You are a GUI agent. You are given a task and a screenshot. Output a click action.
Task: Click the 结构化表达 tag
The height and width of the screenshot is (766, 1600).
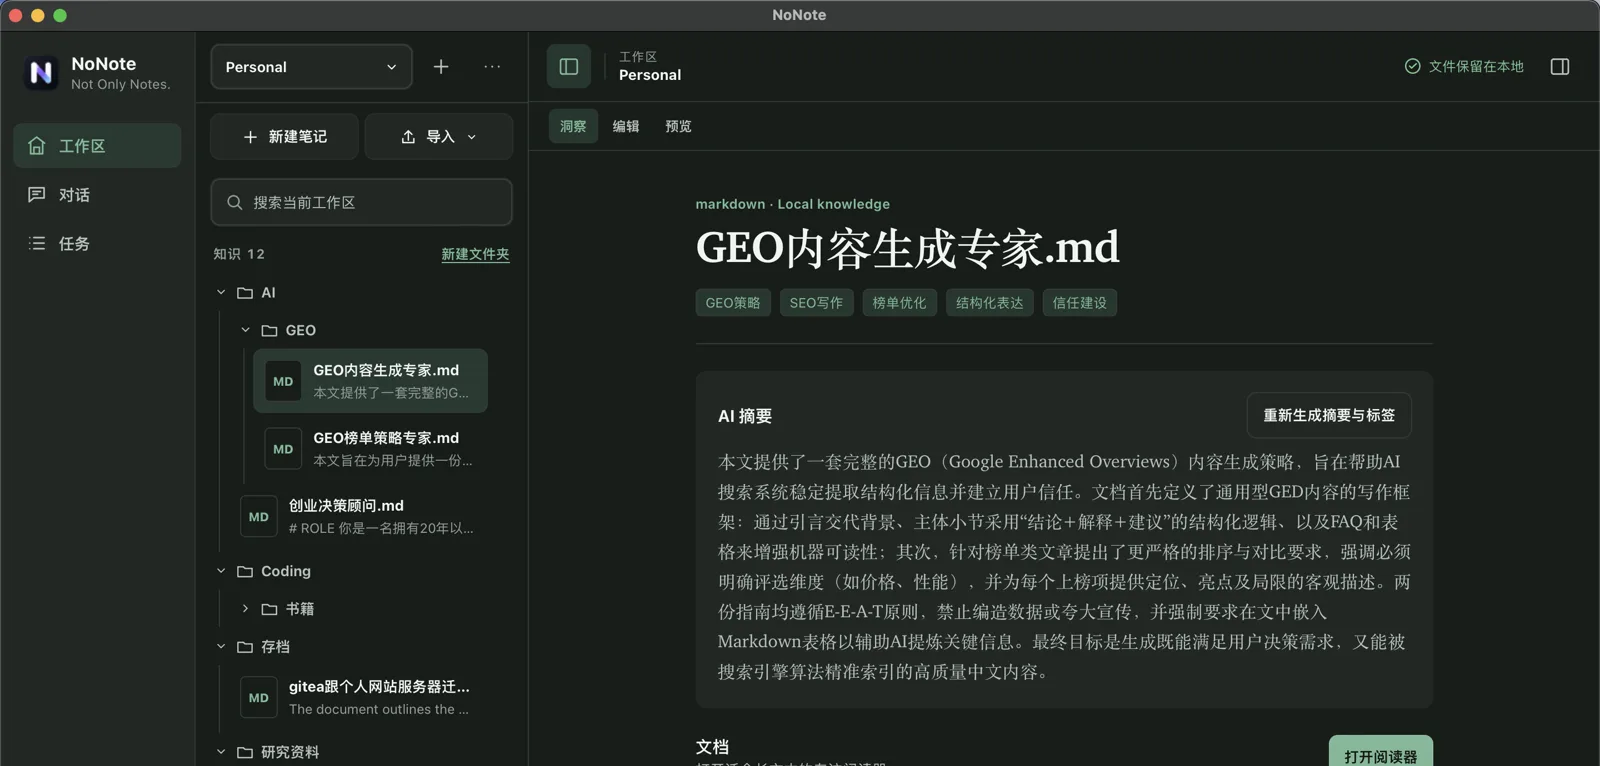click(x=990, y=303)
